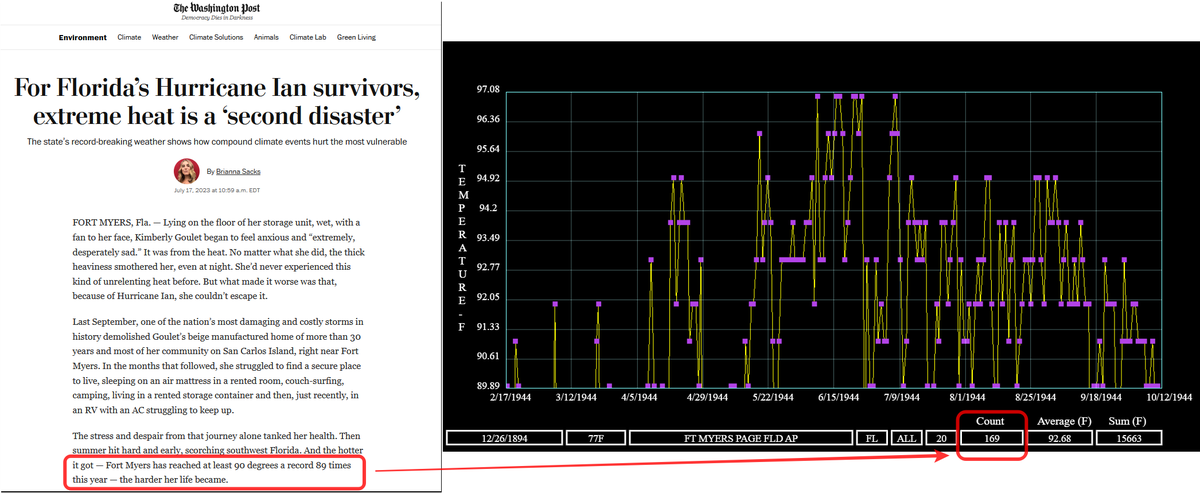Click the 92.05 y-axis label
Image resolution: width=1200 pixels, height=493 pixels.
tap(489, 298)
